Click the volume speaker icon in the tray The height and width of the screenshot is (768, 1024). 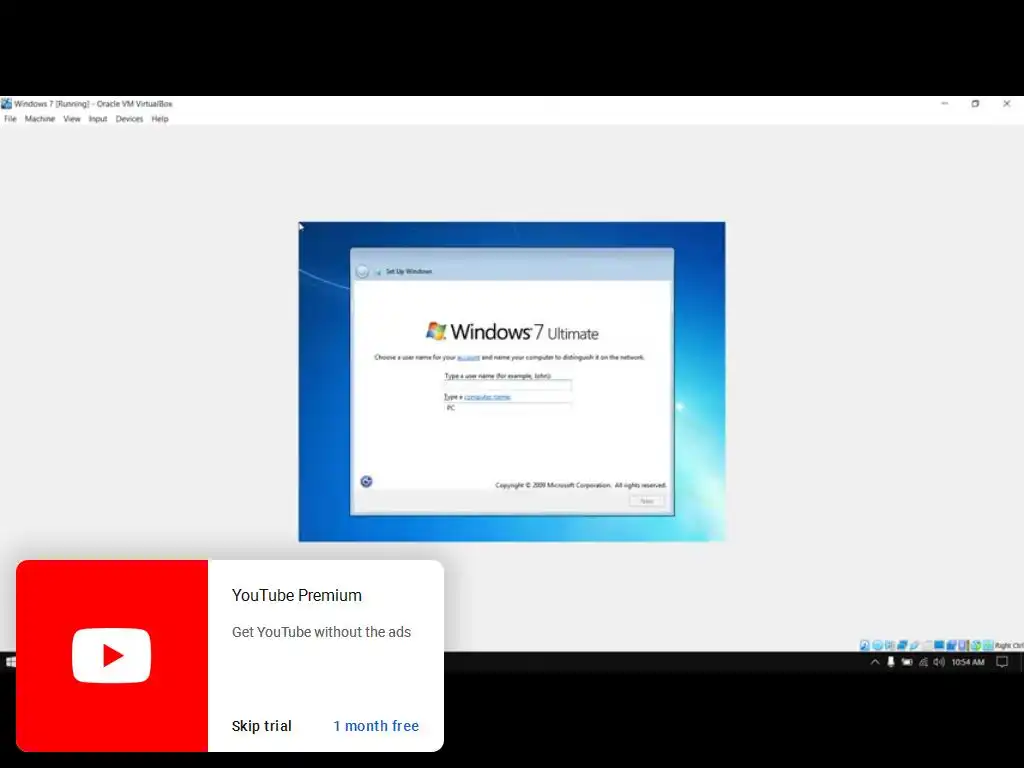click(939, 662)
